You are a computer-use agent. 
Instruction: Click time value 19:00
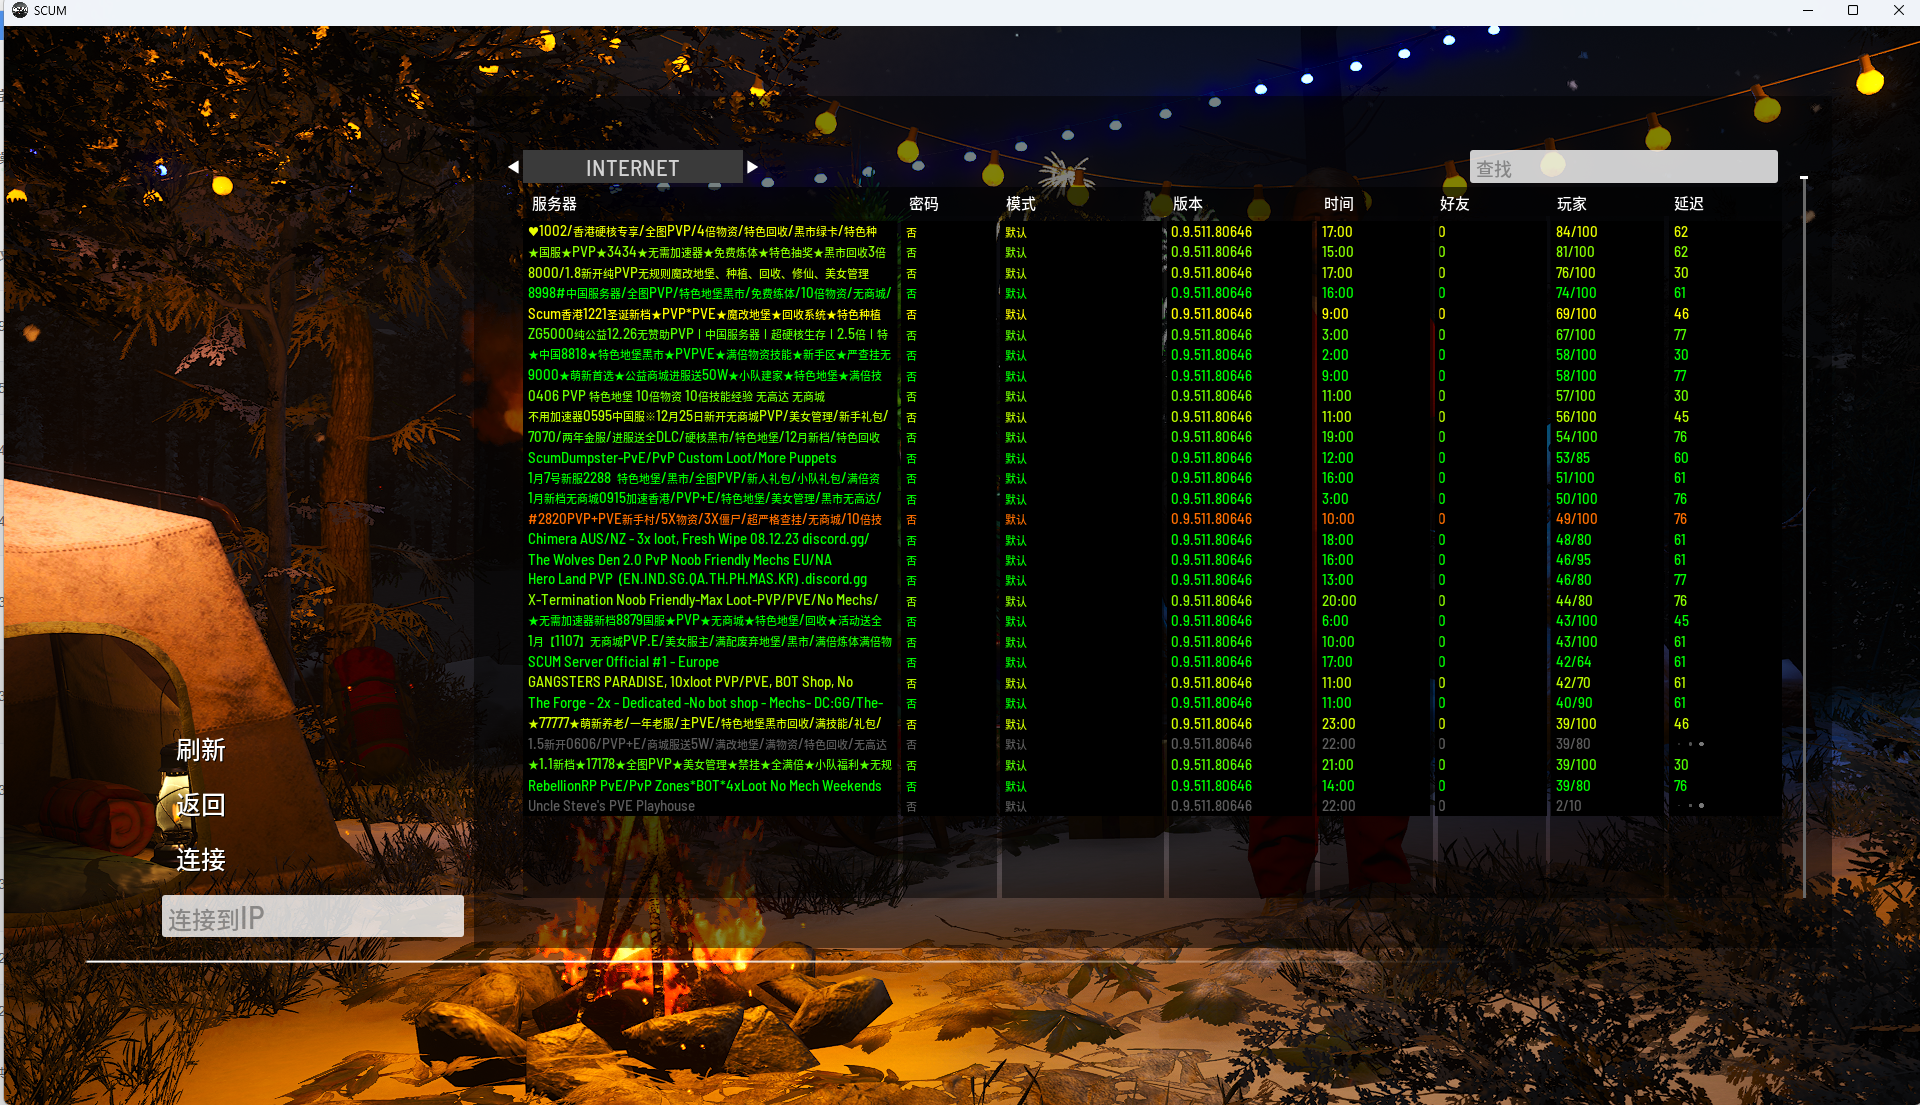point(1337,437)
